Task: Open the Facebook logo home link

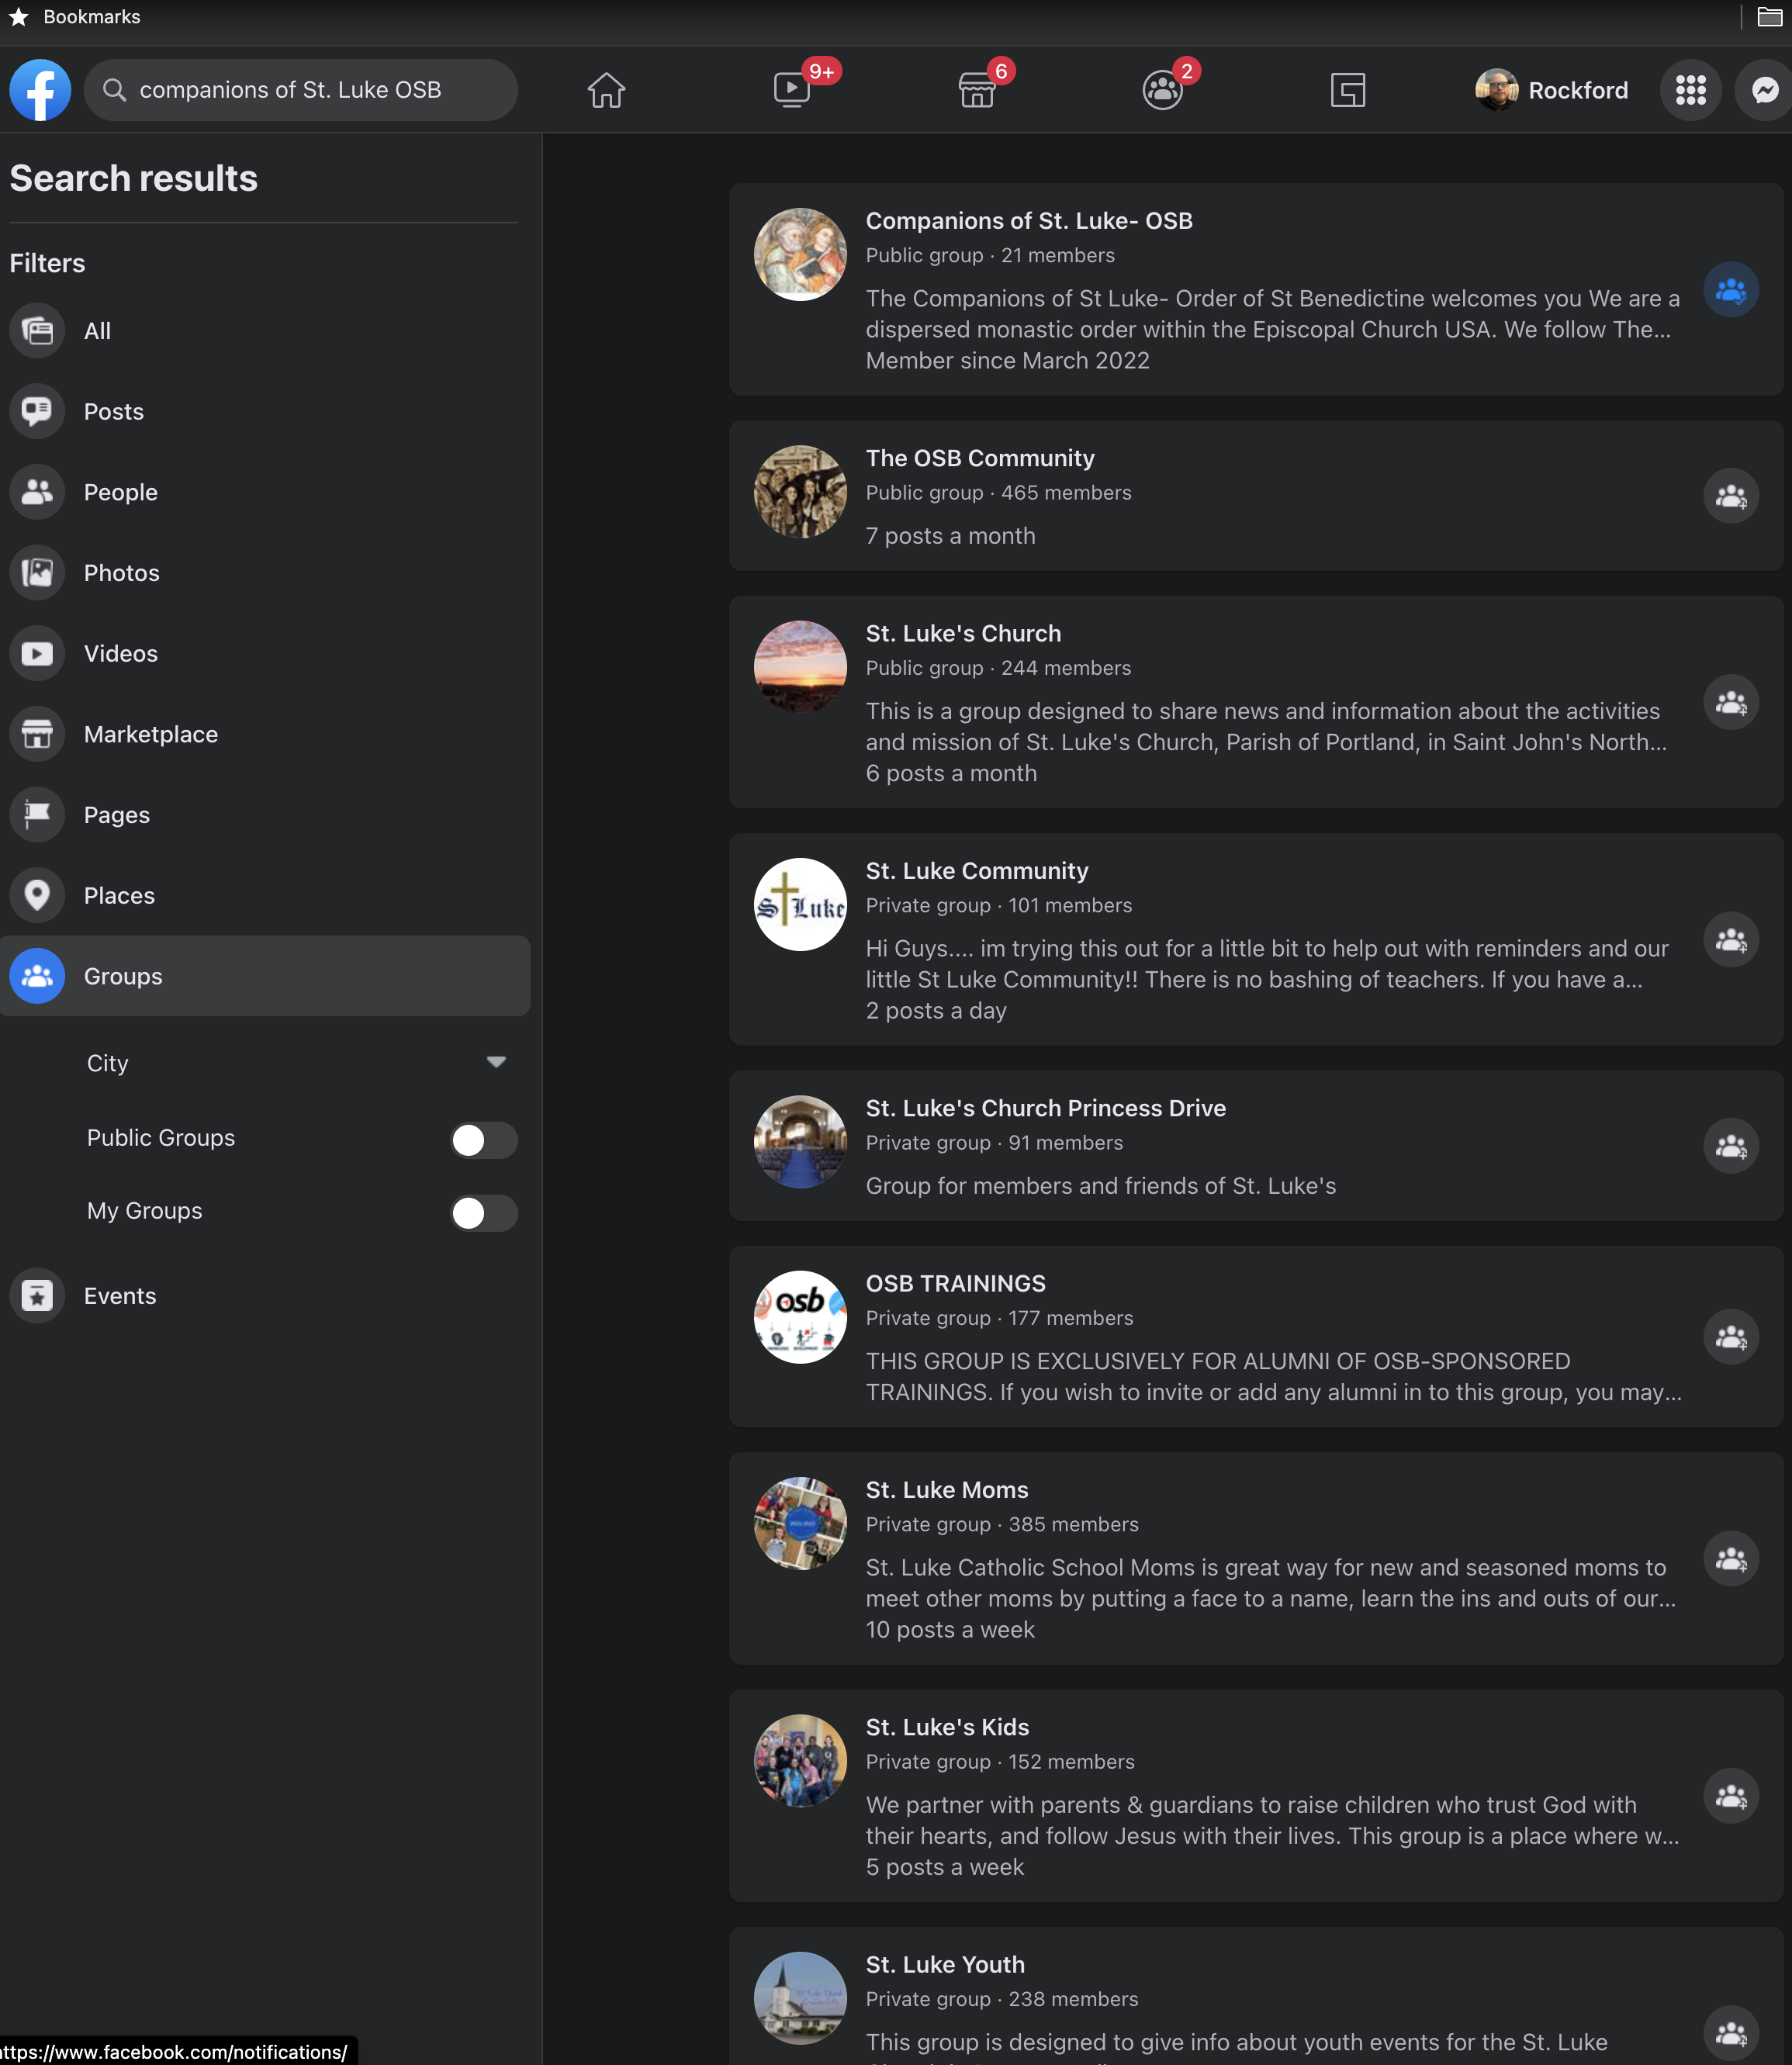Action: pyautogui.click(x=40, y=90)
